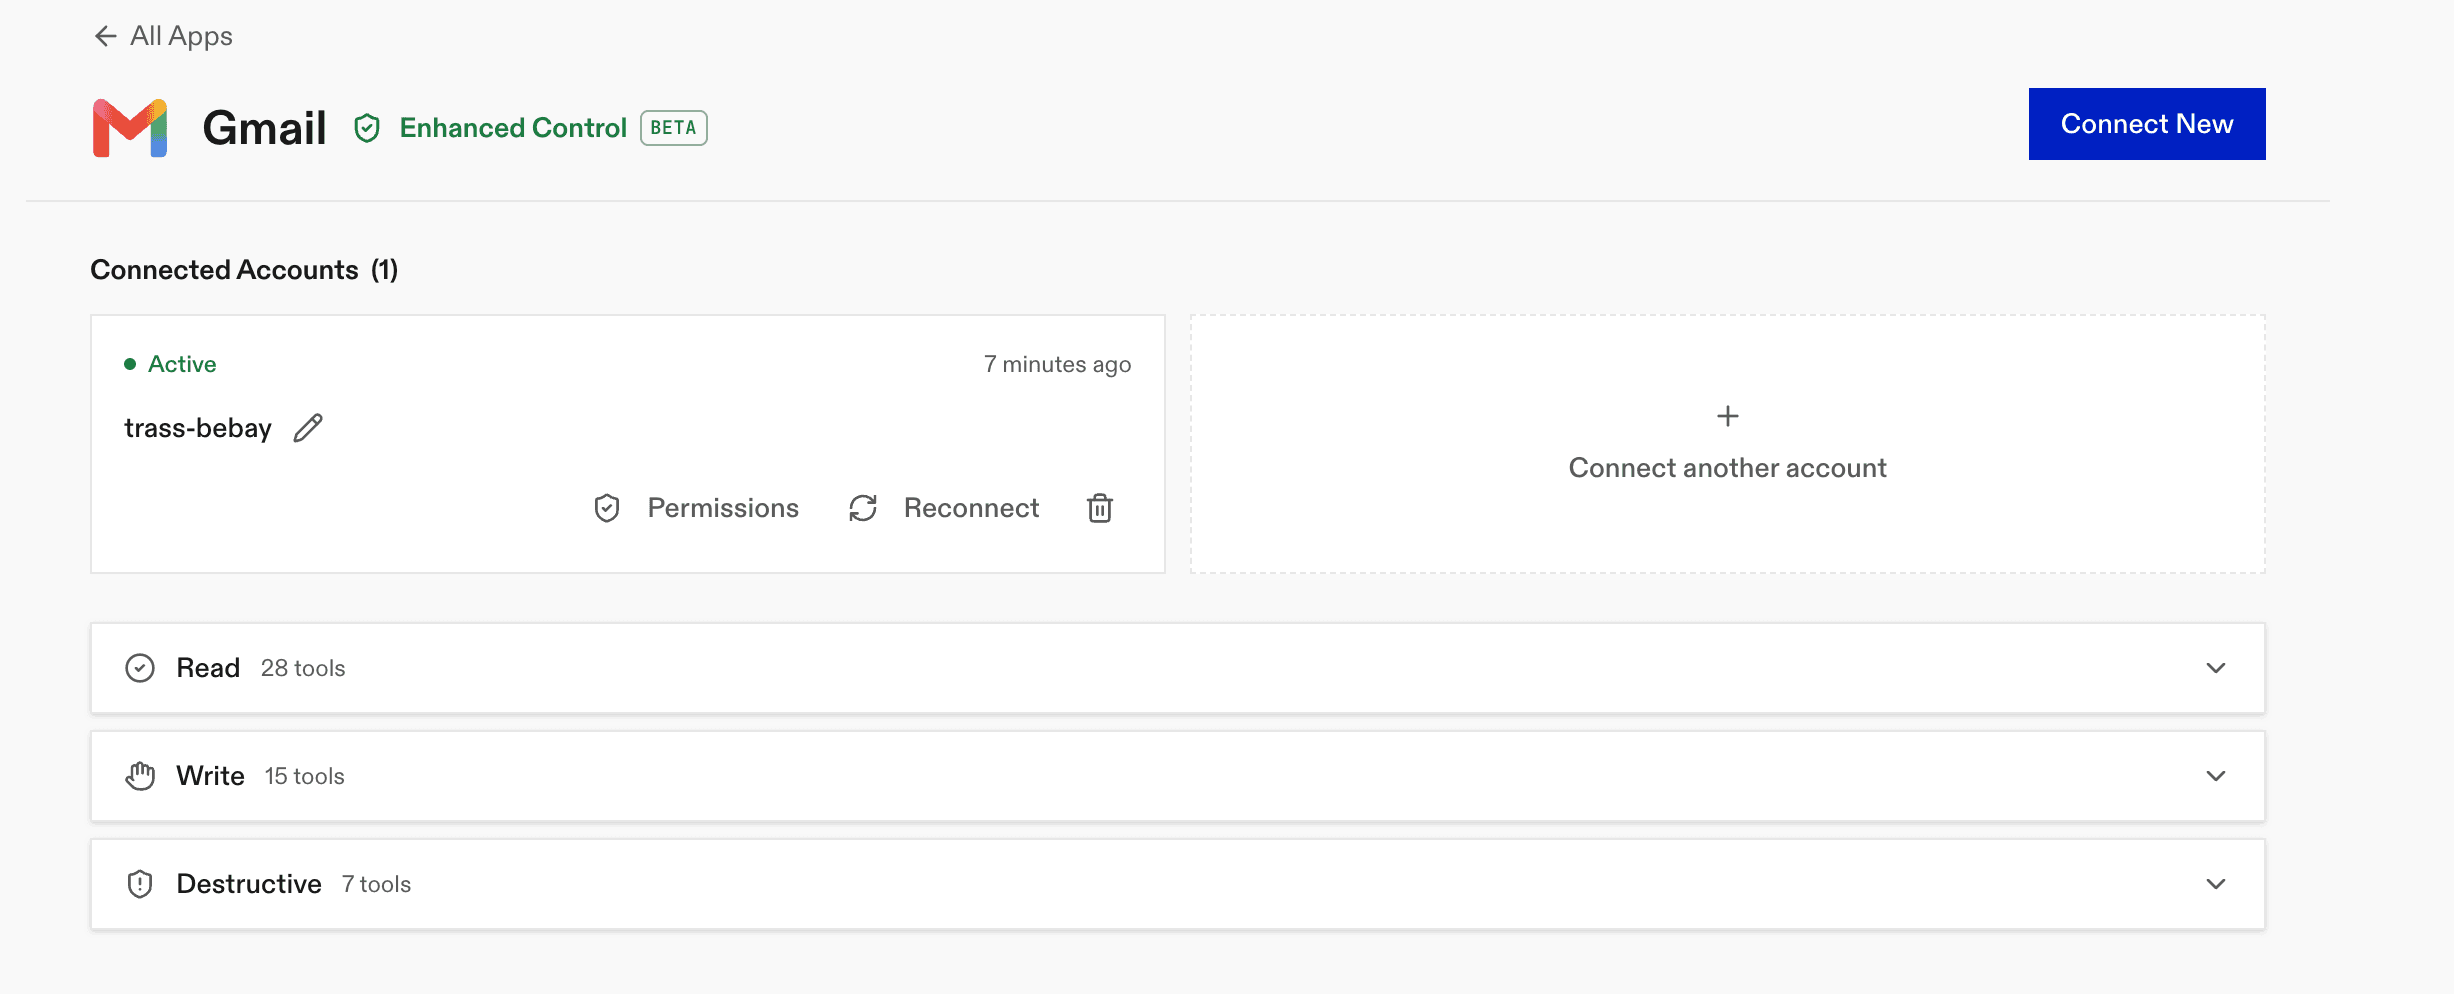2454x994 pixels.
Task: Click the Connect New button
Action: click(2147, 124)
